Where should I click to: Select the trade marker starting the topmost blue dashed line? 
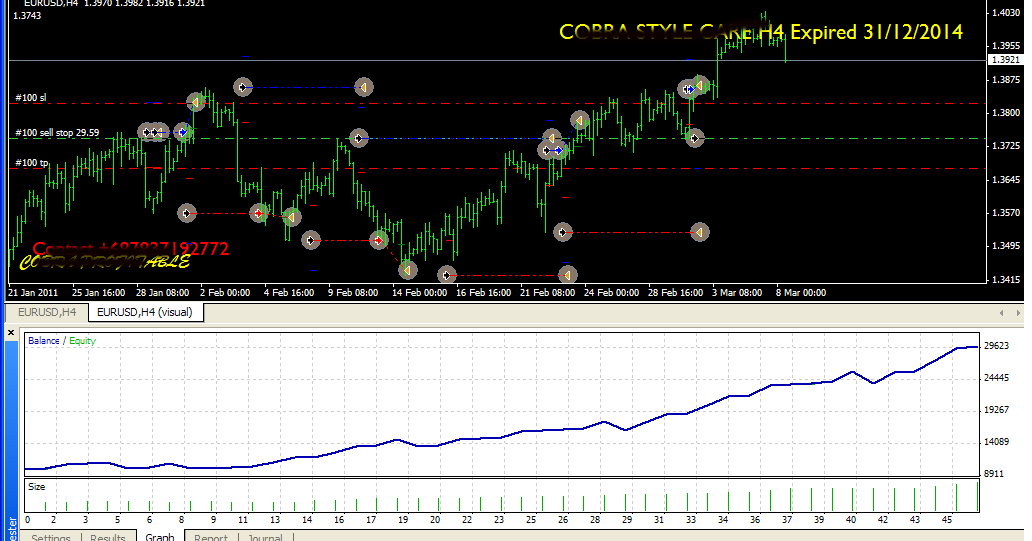point(243,87)
